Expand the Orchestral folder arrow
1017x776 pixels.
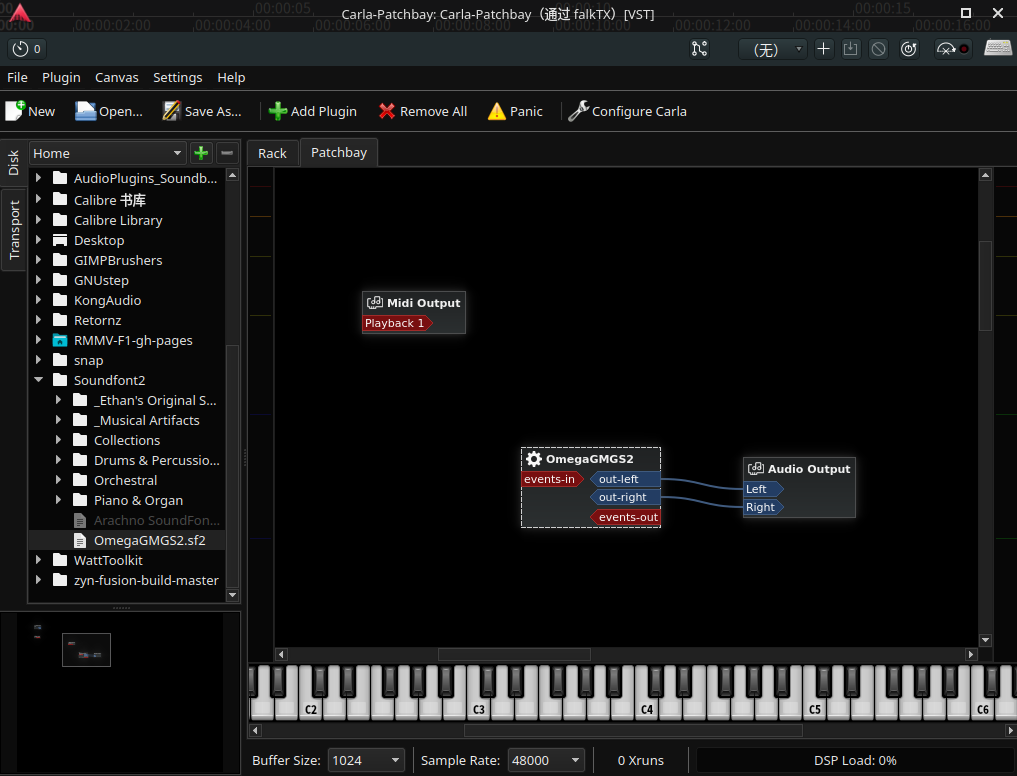tap(58, 480)
